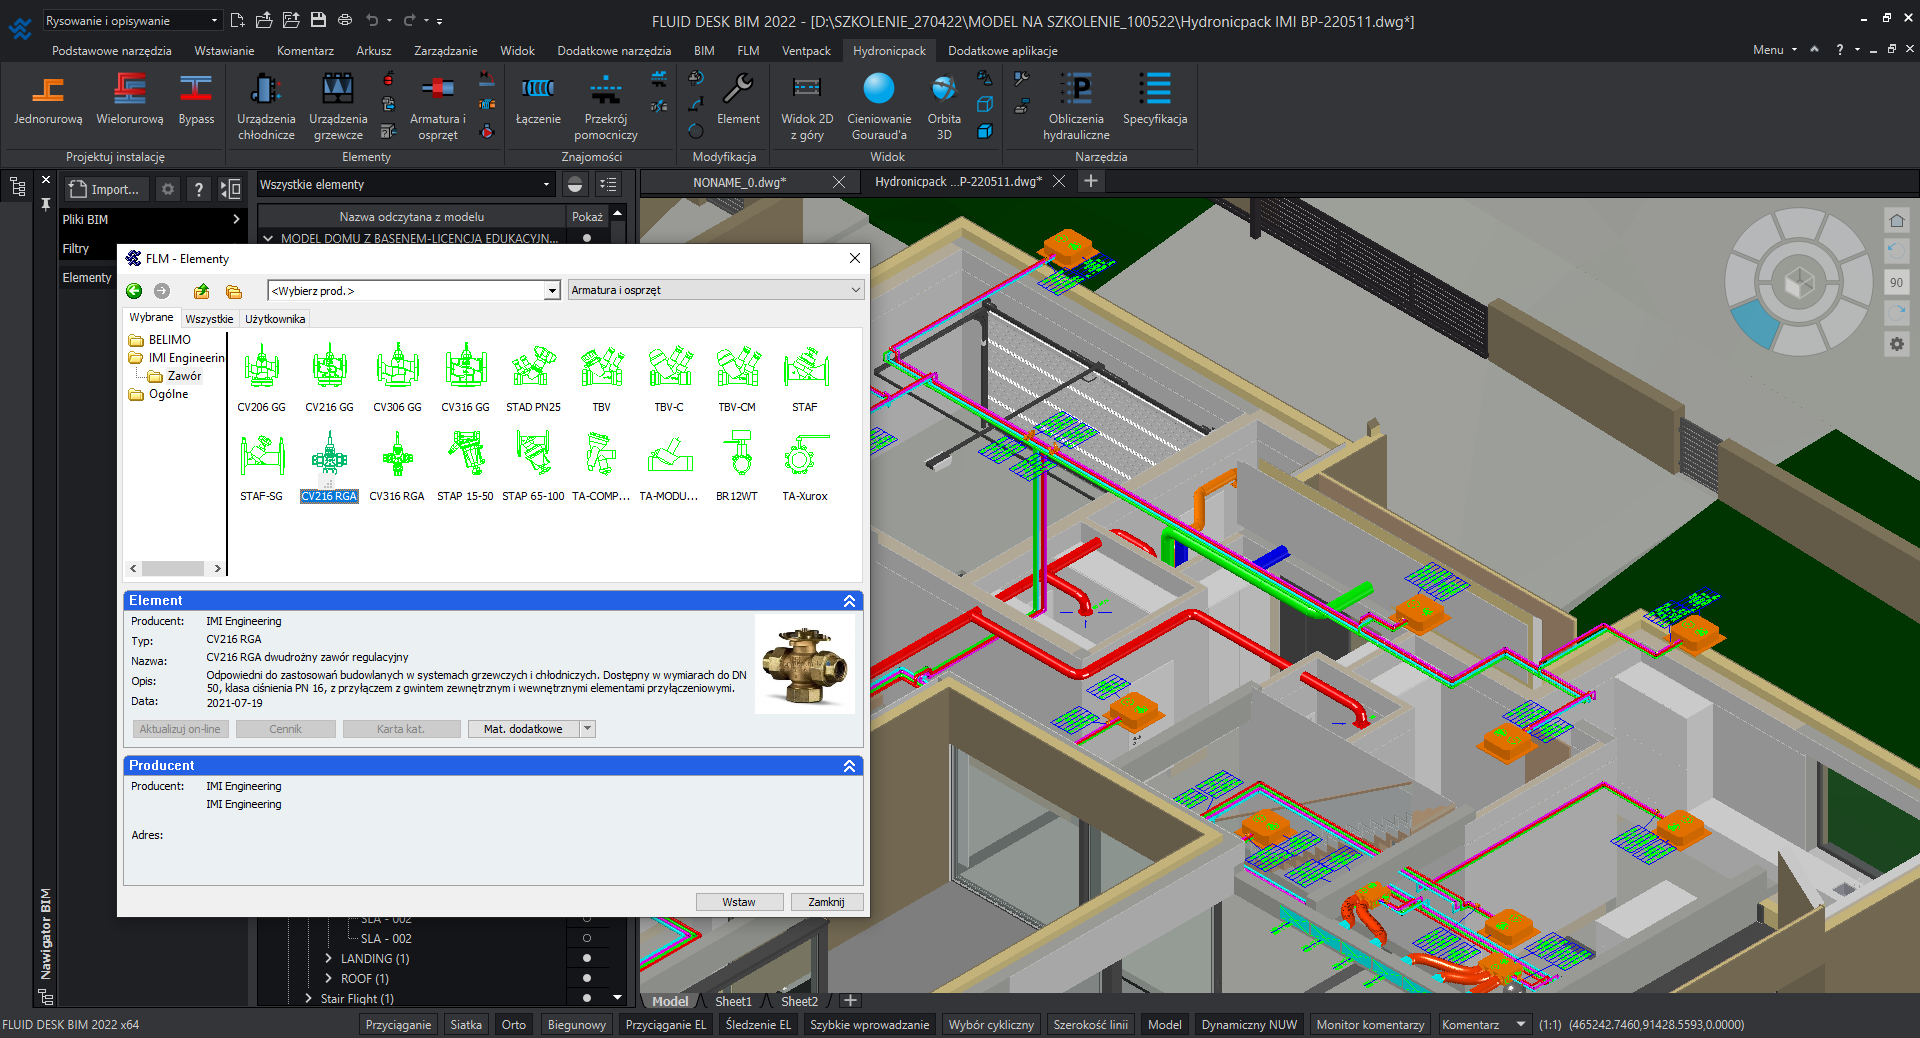Switch to the Ventpack ribbon tab
1920x1038 pixels.
coord(805,50)
